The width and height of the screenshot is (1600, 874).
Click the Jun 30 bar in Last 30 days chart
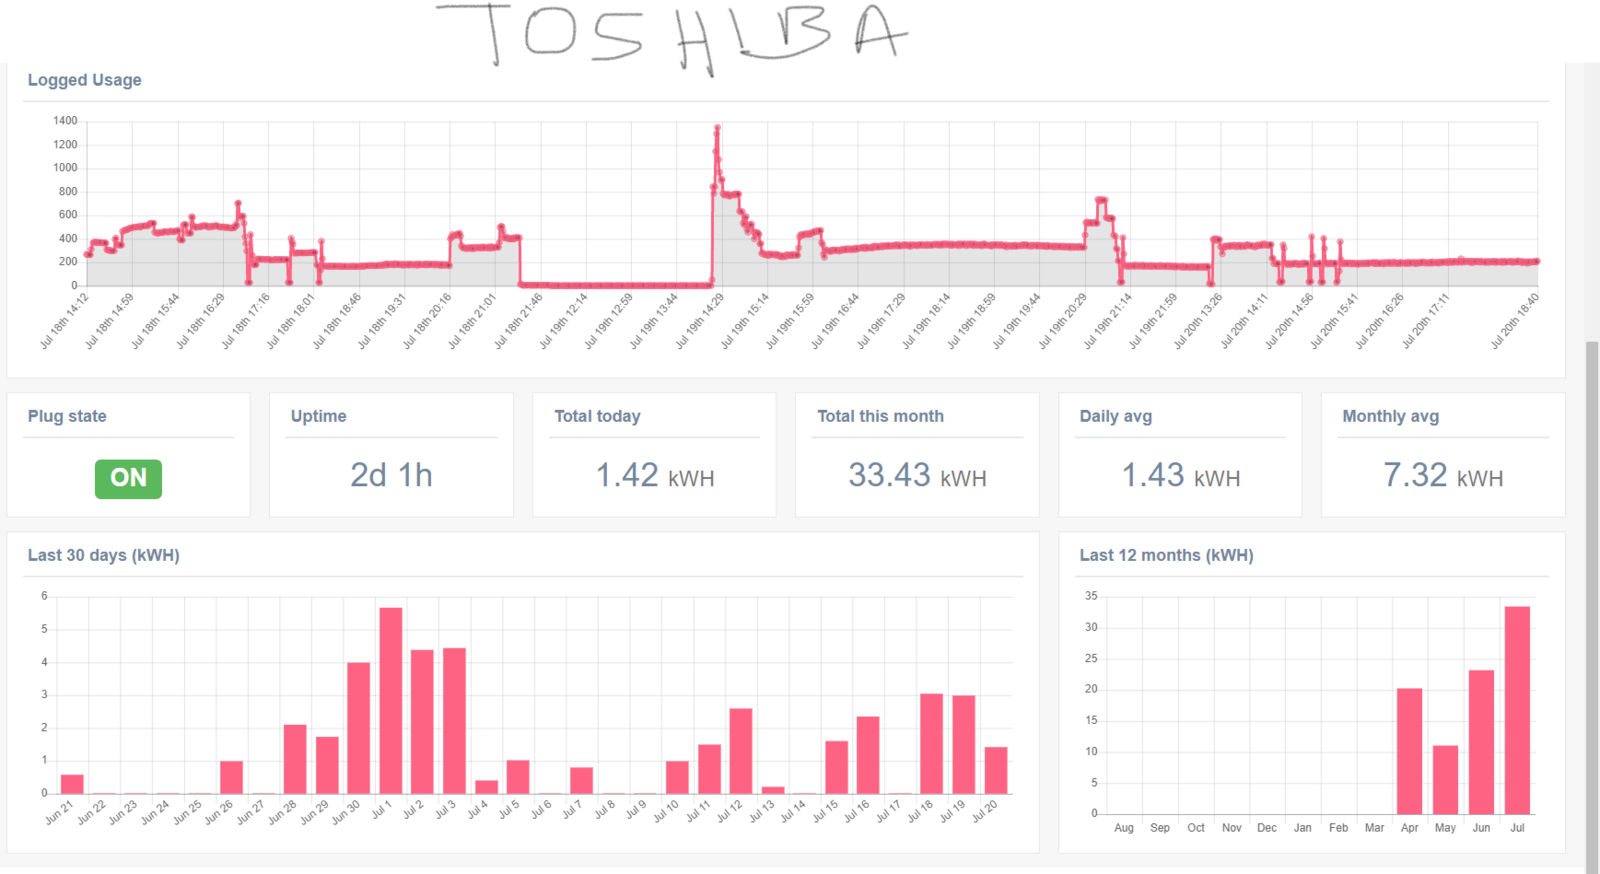(x=359, y=728)
